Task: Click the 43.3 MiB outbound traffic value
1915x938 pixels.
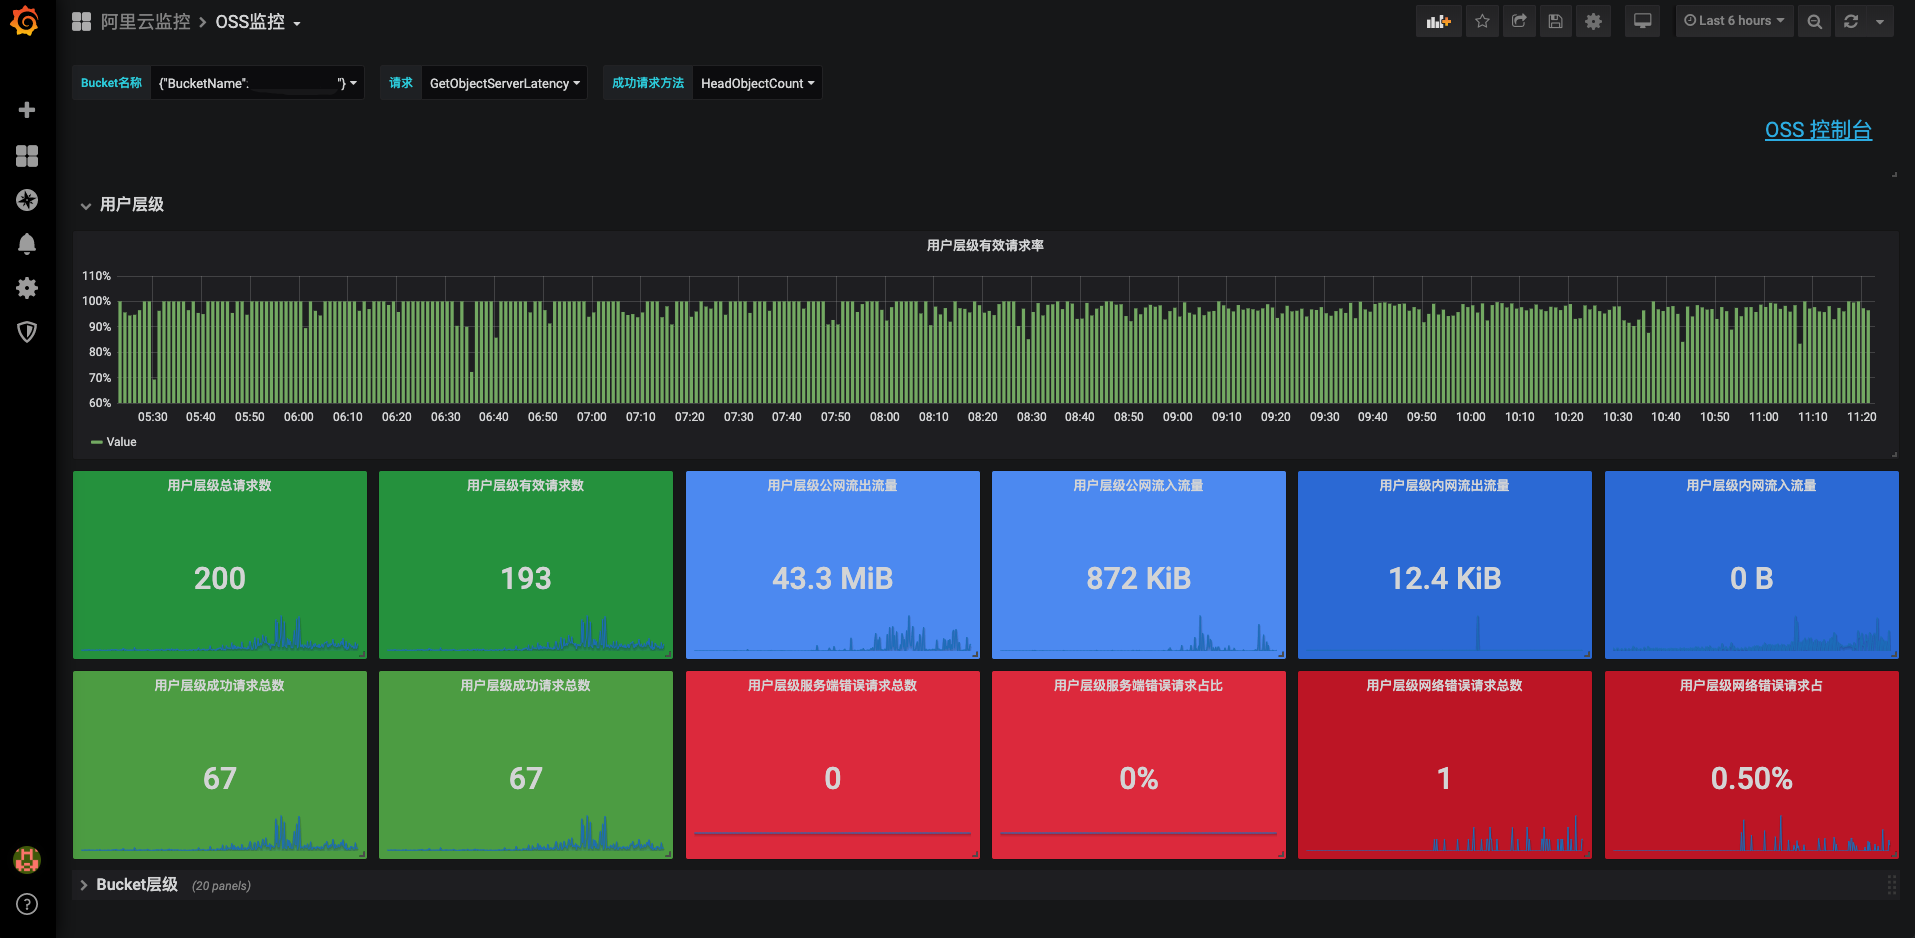Action: (832, 578)
